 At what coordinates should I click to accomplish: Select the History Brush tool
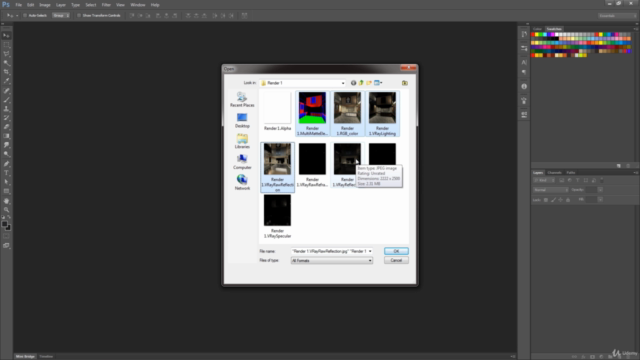pos(6,118)
